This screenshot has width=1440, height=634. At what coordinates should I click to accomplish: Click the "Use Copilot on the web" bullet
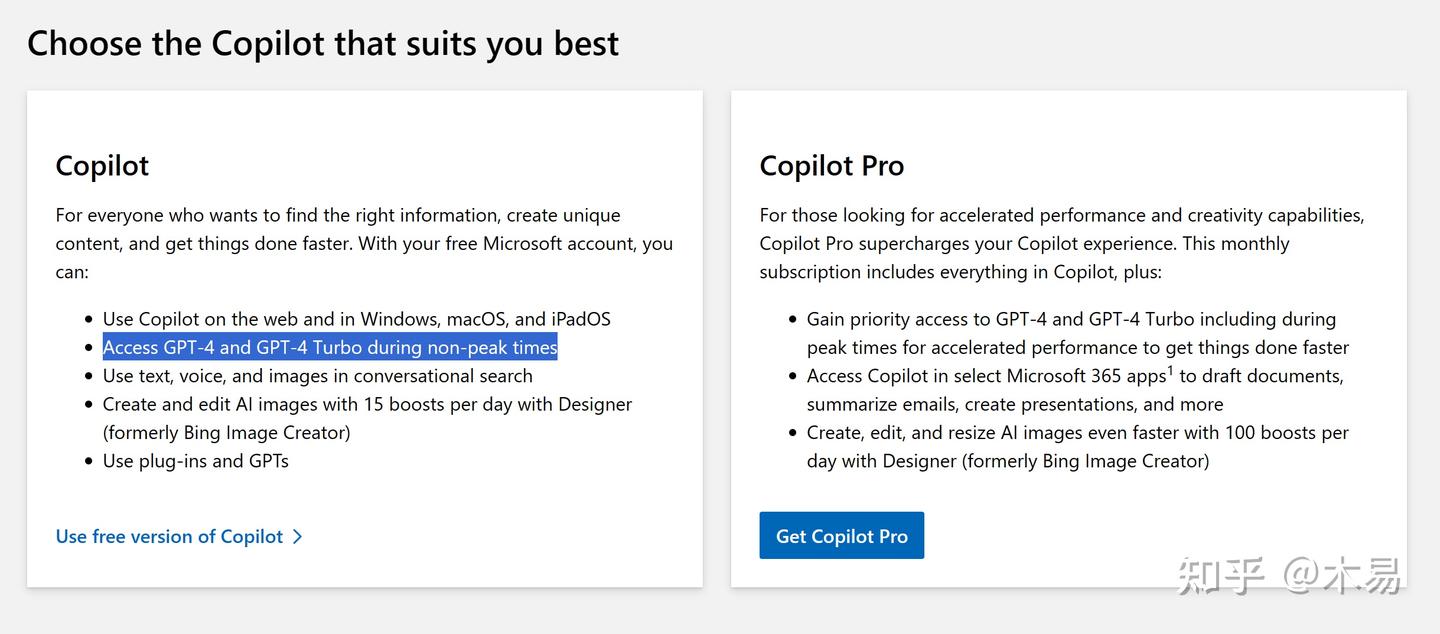coord(356,319)
